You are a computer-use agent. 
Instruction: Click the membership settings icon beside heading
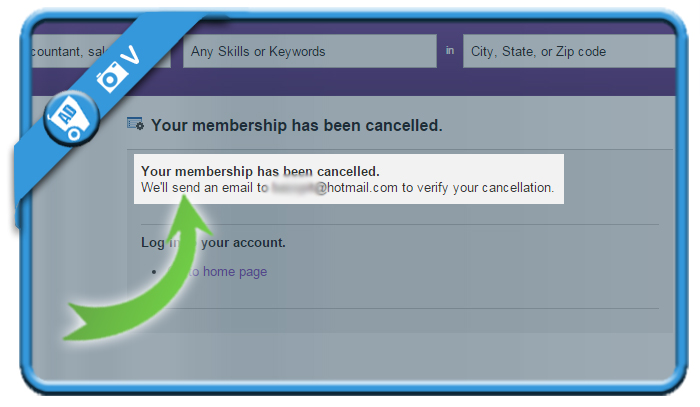pyautogui.click(x=135, y=124)
